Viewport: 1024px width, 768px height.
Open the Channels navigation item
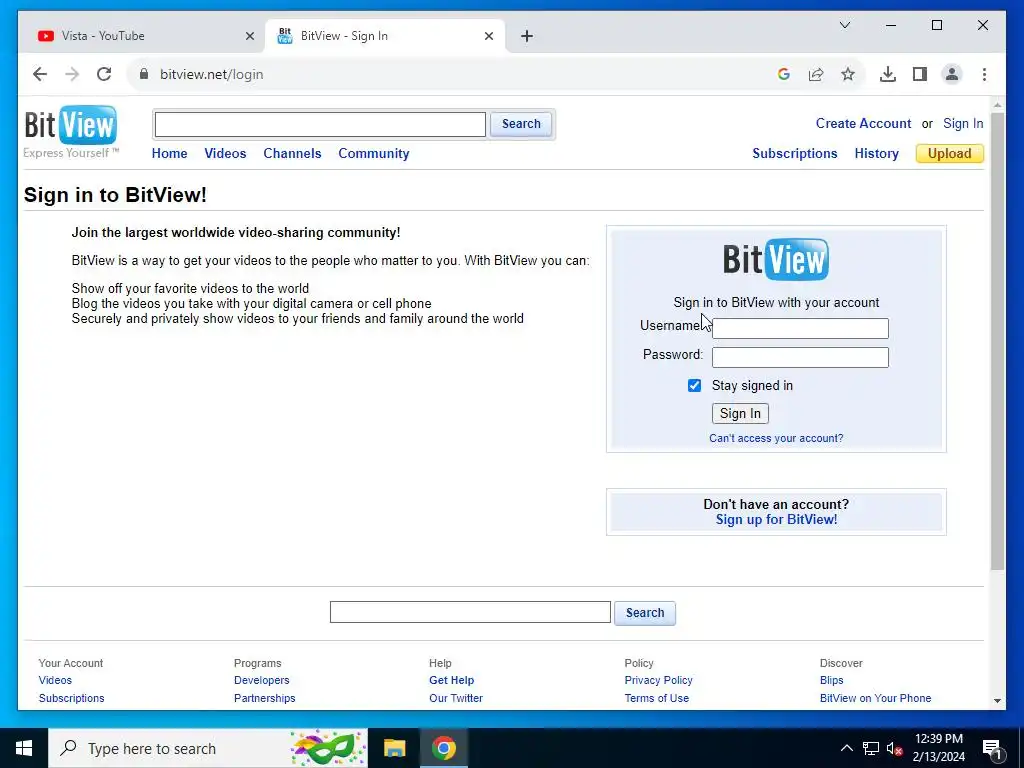[x=292, y=153]
